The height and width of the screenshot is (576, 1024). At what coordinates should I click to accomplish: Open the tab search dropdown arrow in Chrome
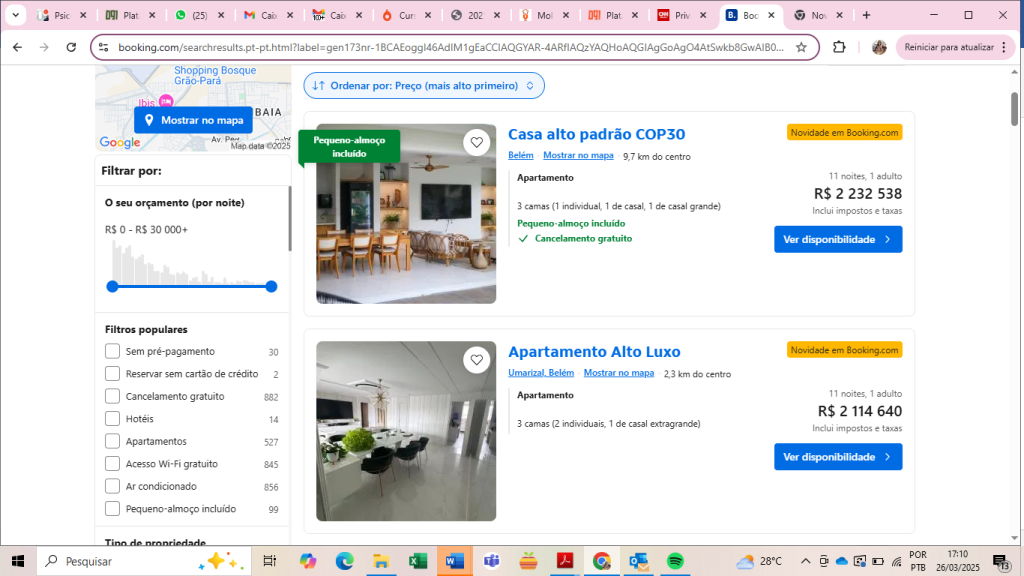click(x=15, y=15)
